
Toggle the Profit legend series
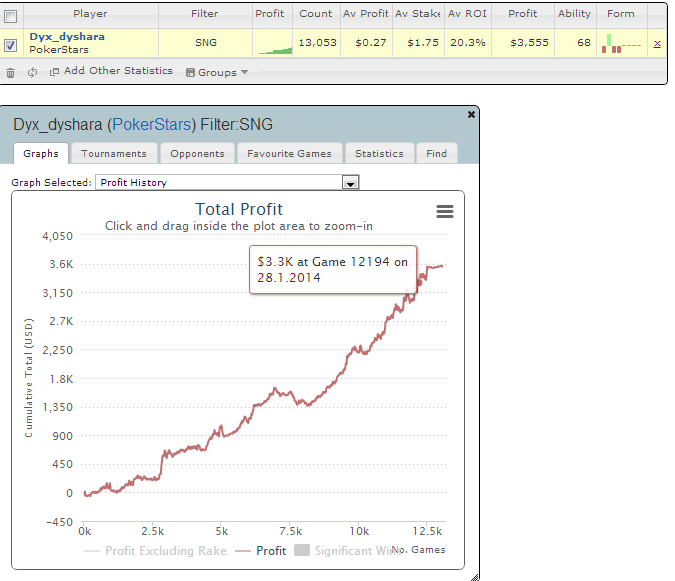pos(261,551)
